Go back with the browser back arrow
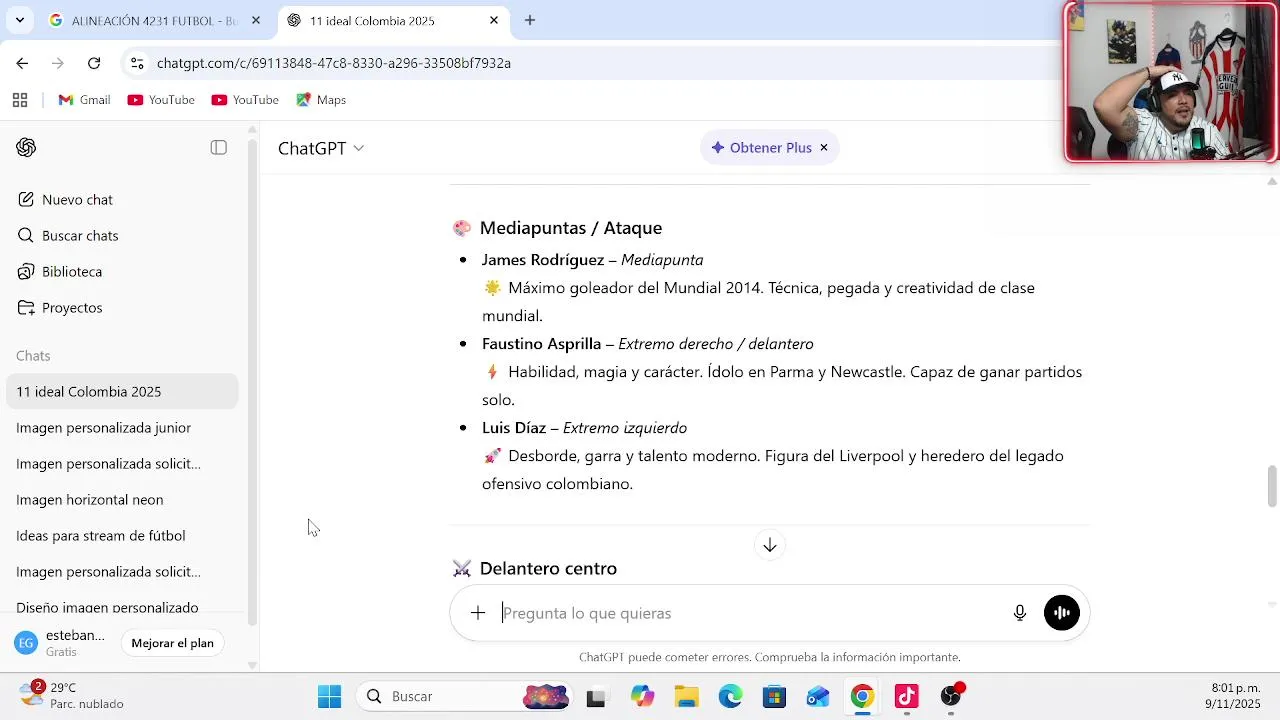The width and height of the screenshot is (1280, 720). click(22, 63)
